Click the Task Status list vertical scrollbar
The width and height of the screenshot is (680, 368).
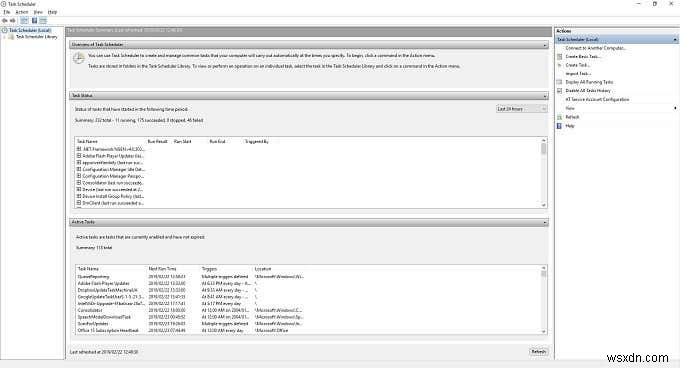(544, 173)
